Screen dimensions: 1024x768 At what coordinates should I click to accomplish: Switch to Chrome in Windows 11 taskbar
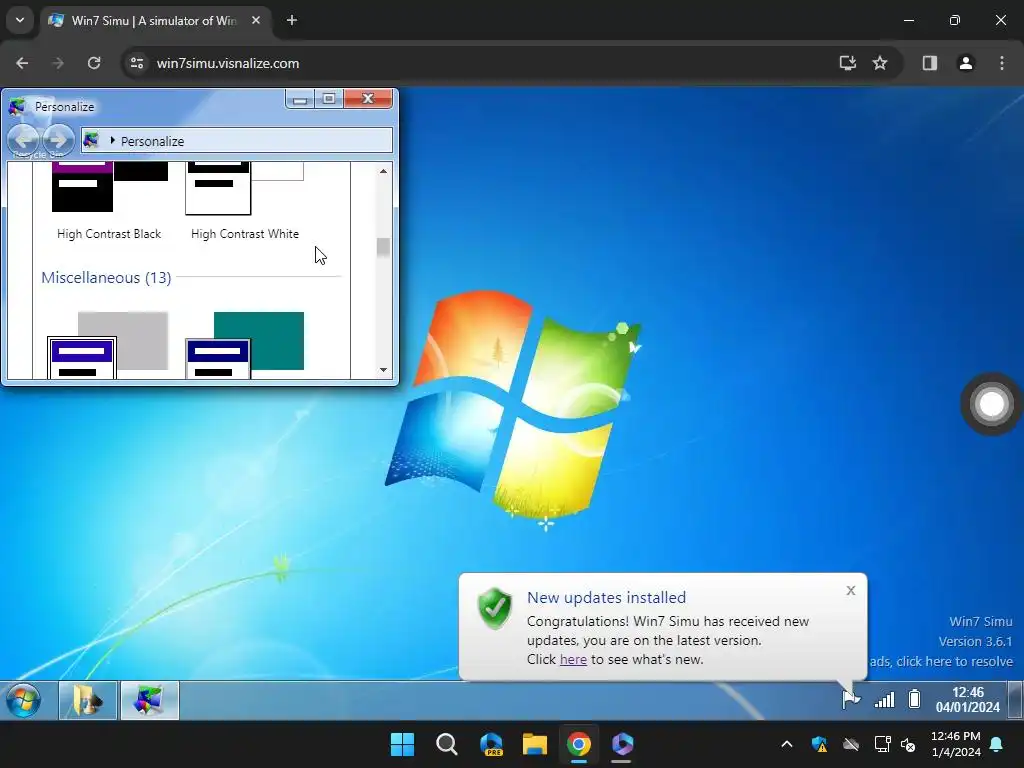tap(579, 744)
